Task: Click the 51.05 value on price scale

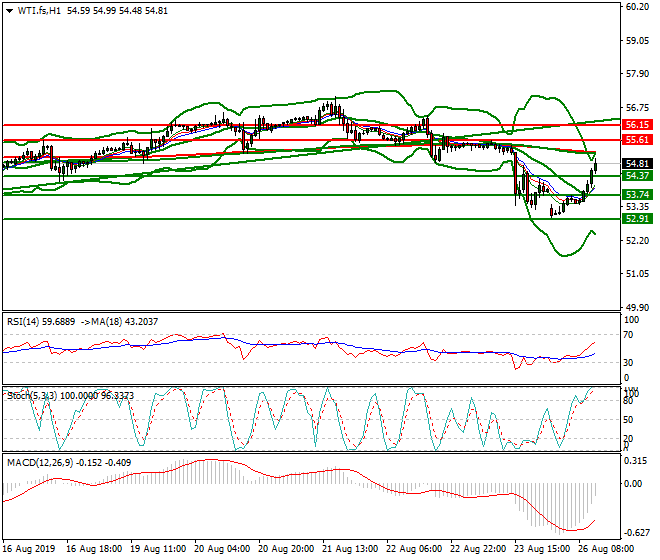Action: [637, 274]
